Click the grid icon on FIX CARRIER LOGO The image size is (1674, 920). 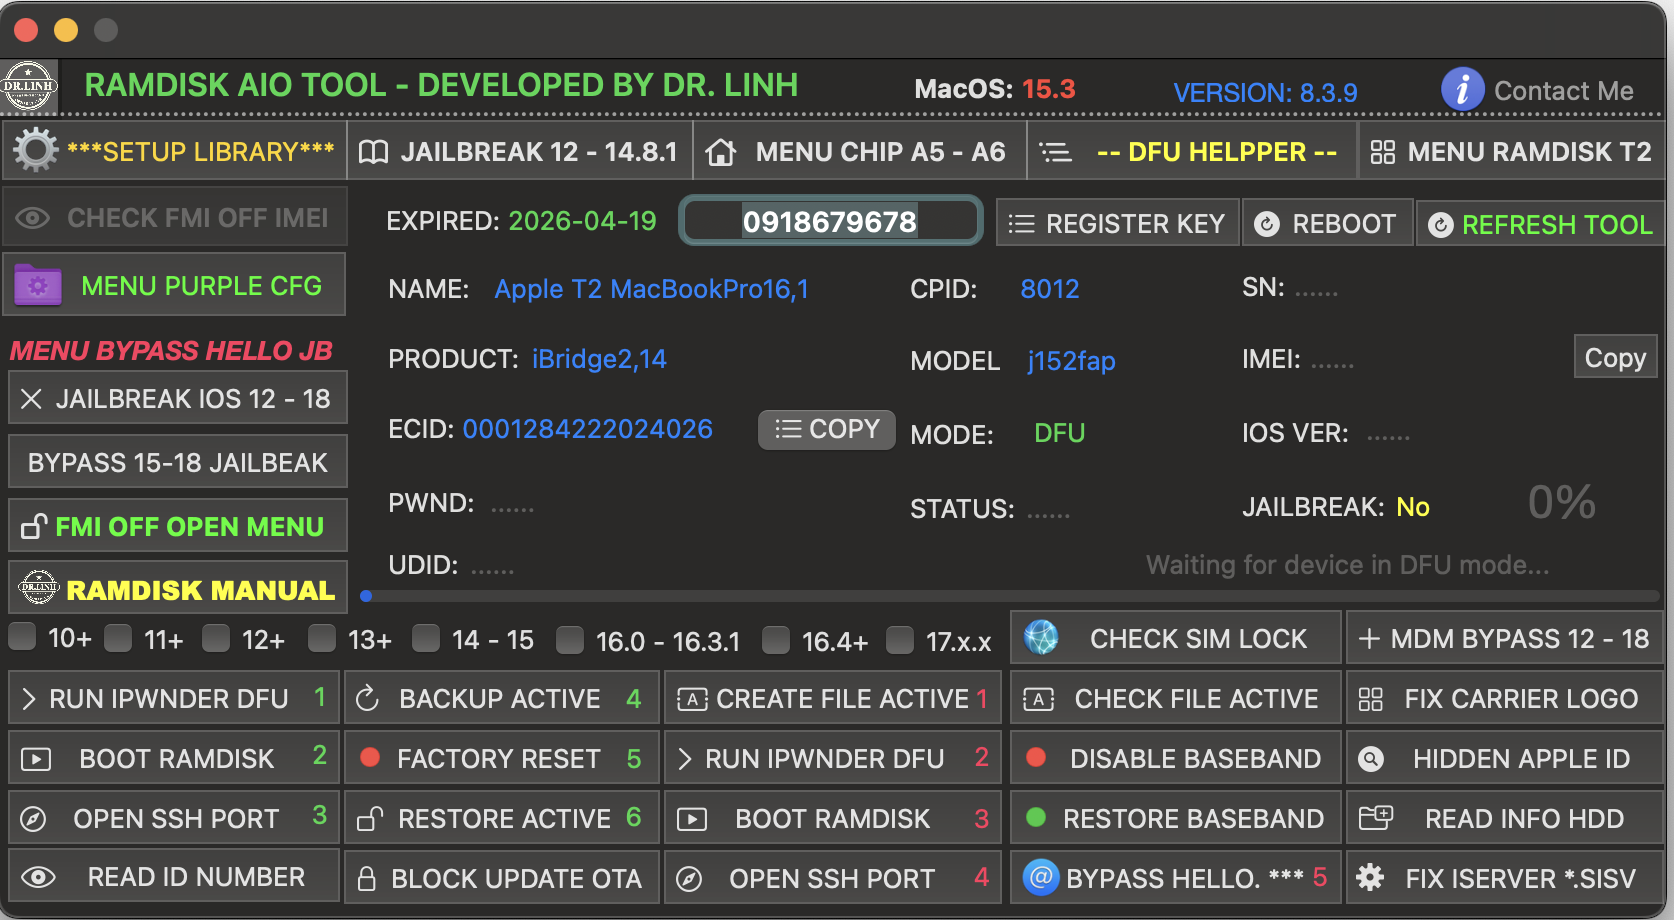1371,699
